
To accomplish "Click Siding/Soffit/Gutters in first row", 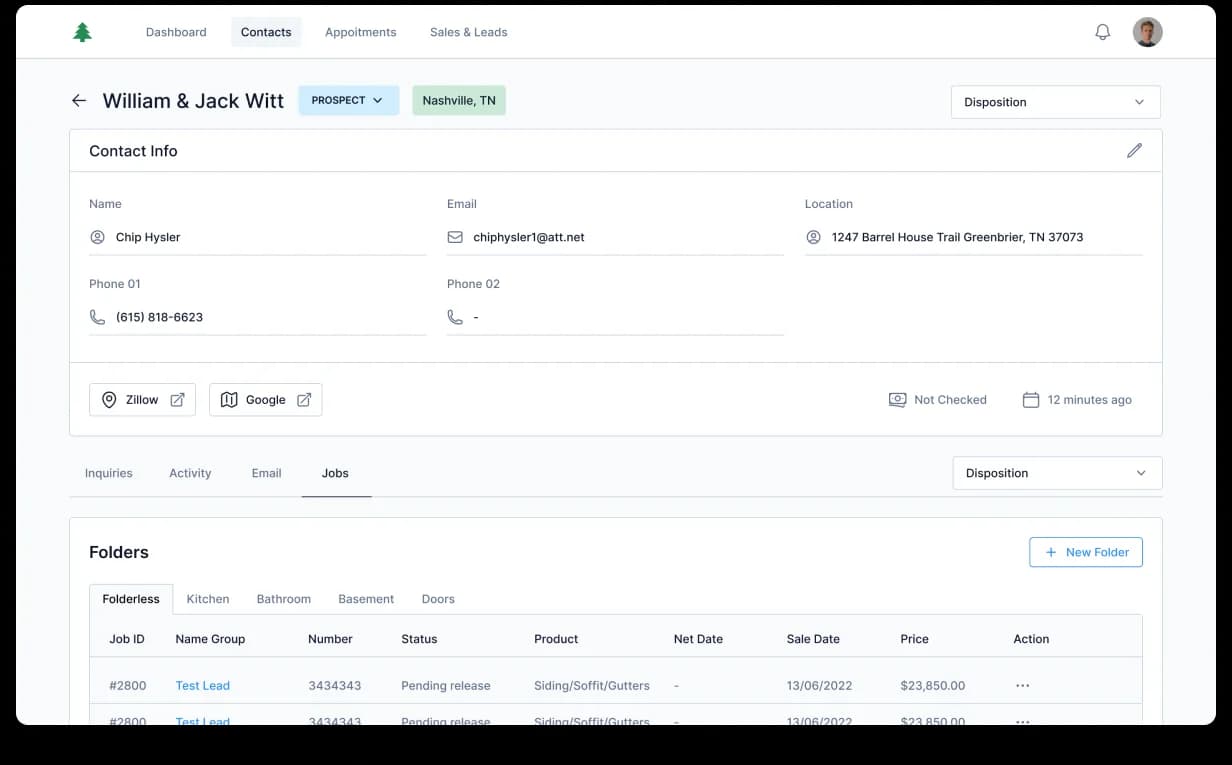I will click(x=592, y=686).
